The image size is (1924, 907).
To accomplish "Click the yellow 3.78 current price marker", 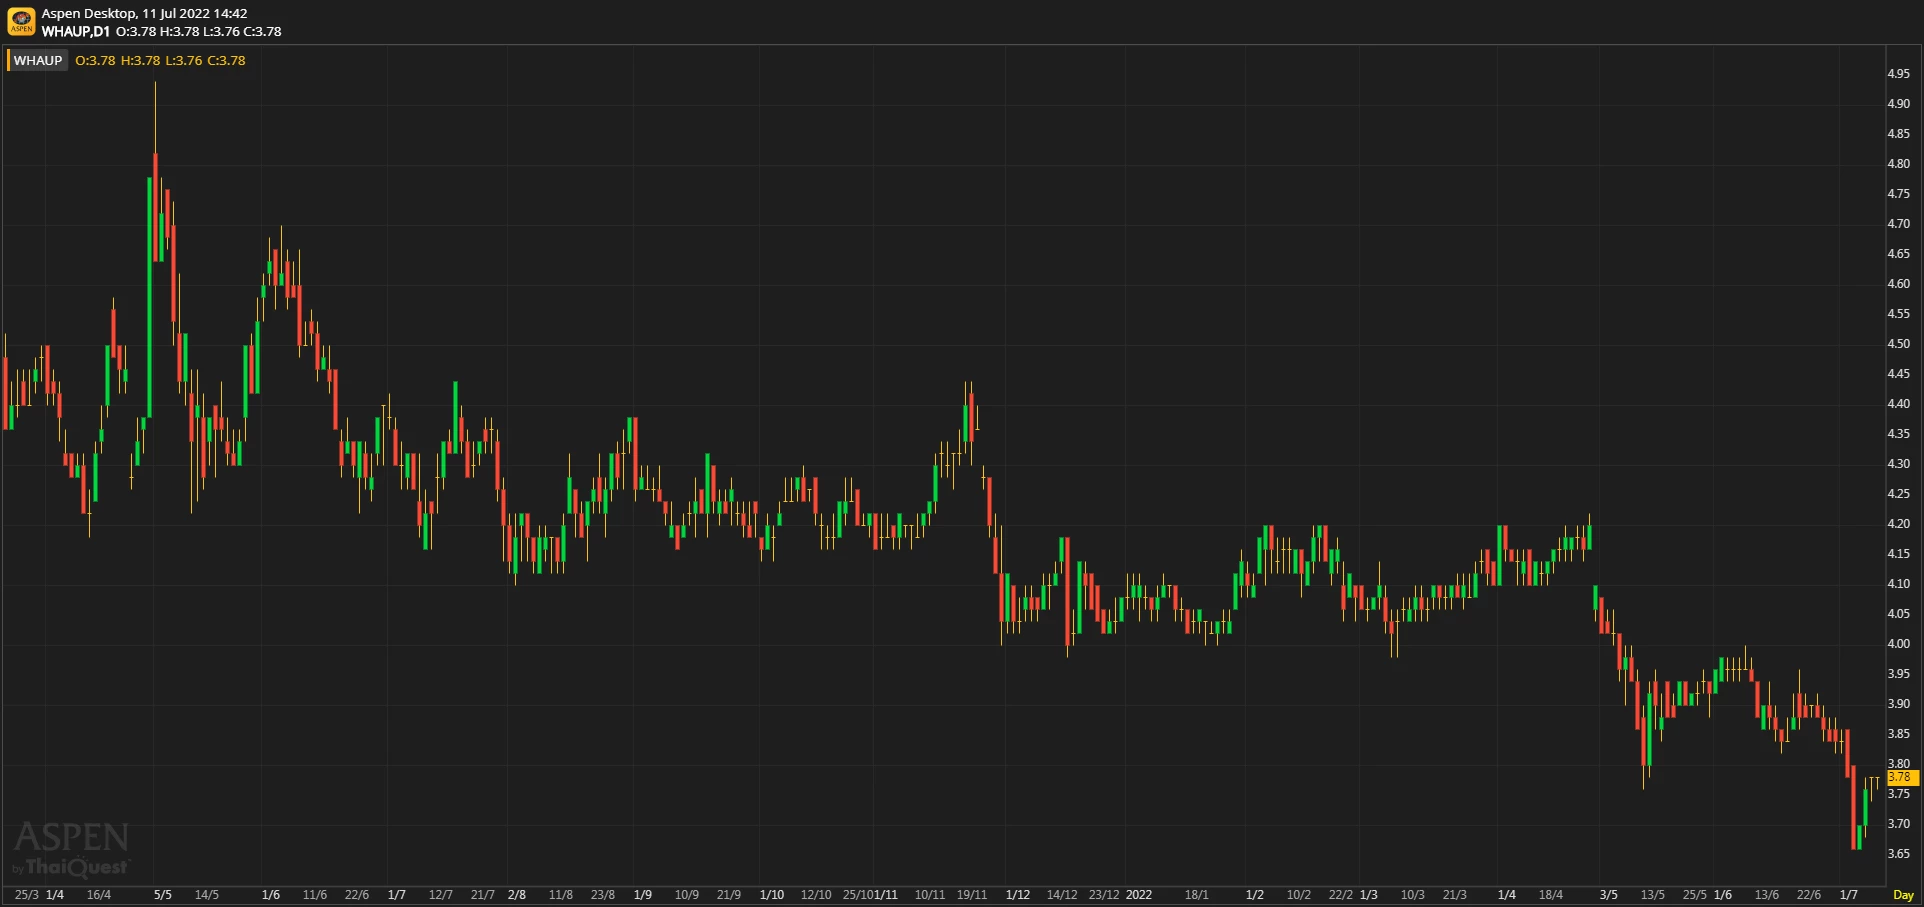I will click(x=1901, y=777).
